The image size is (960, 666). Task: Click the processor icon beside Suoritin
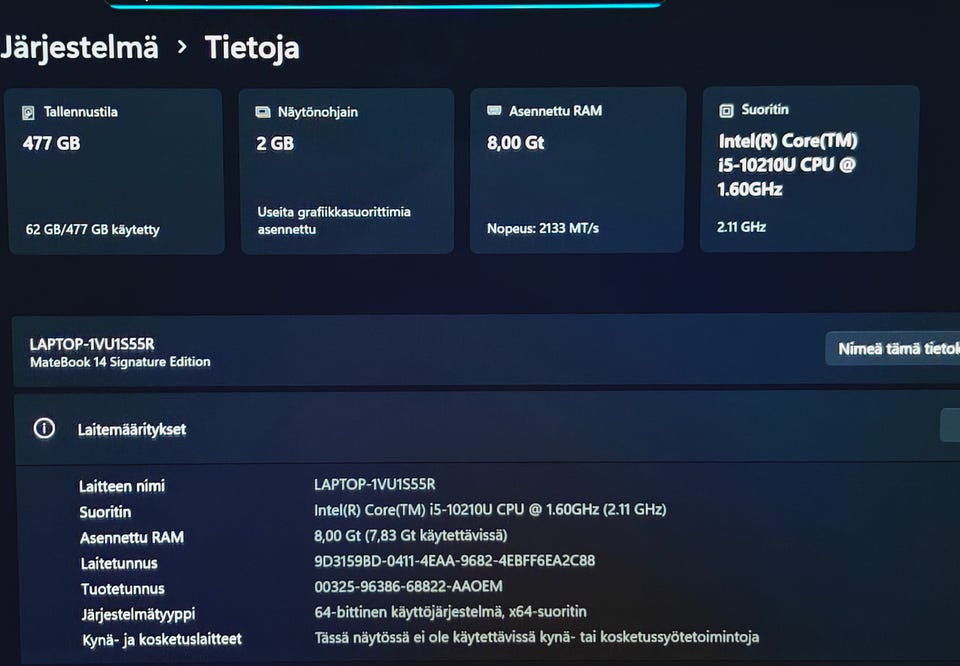click(x=726, y=111)
